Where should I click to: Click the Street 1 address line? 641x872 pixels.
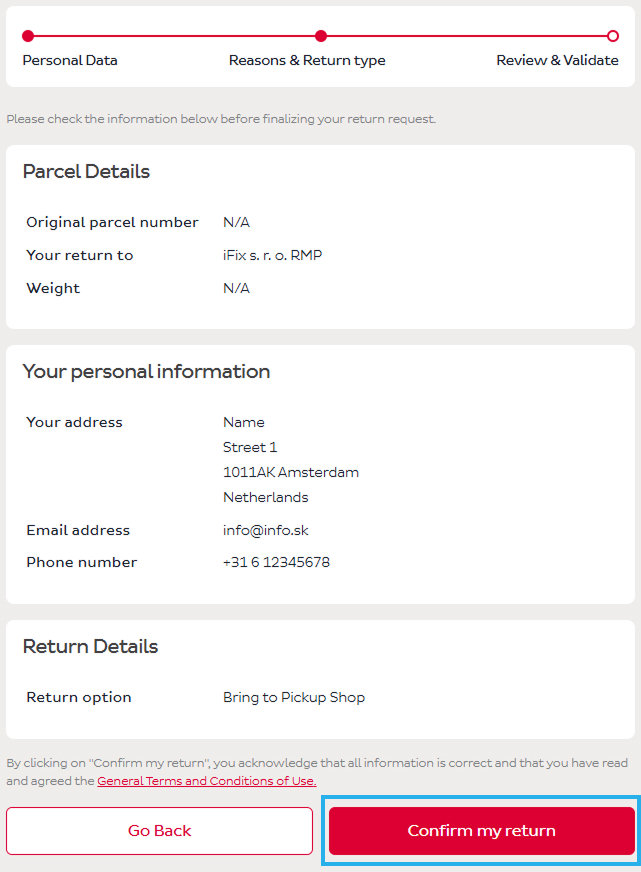[250, 447]
